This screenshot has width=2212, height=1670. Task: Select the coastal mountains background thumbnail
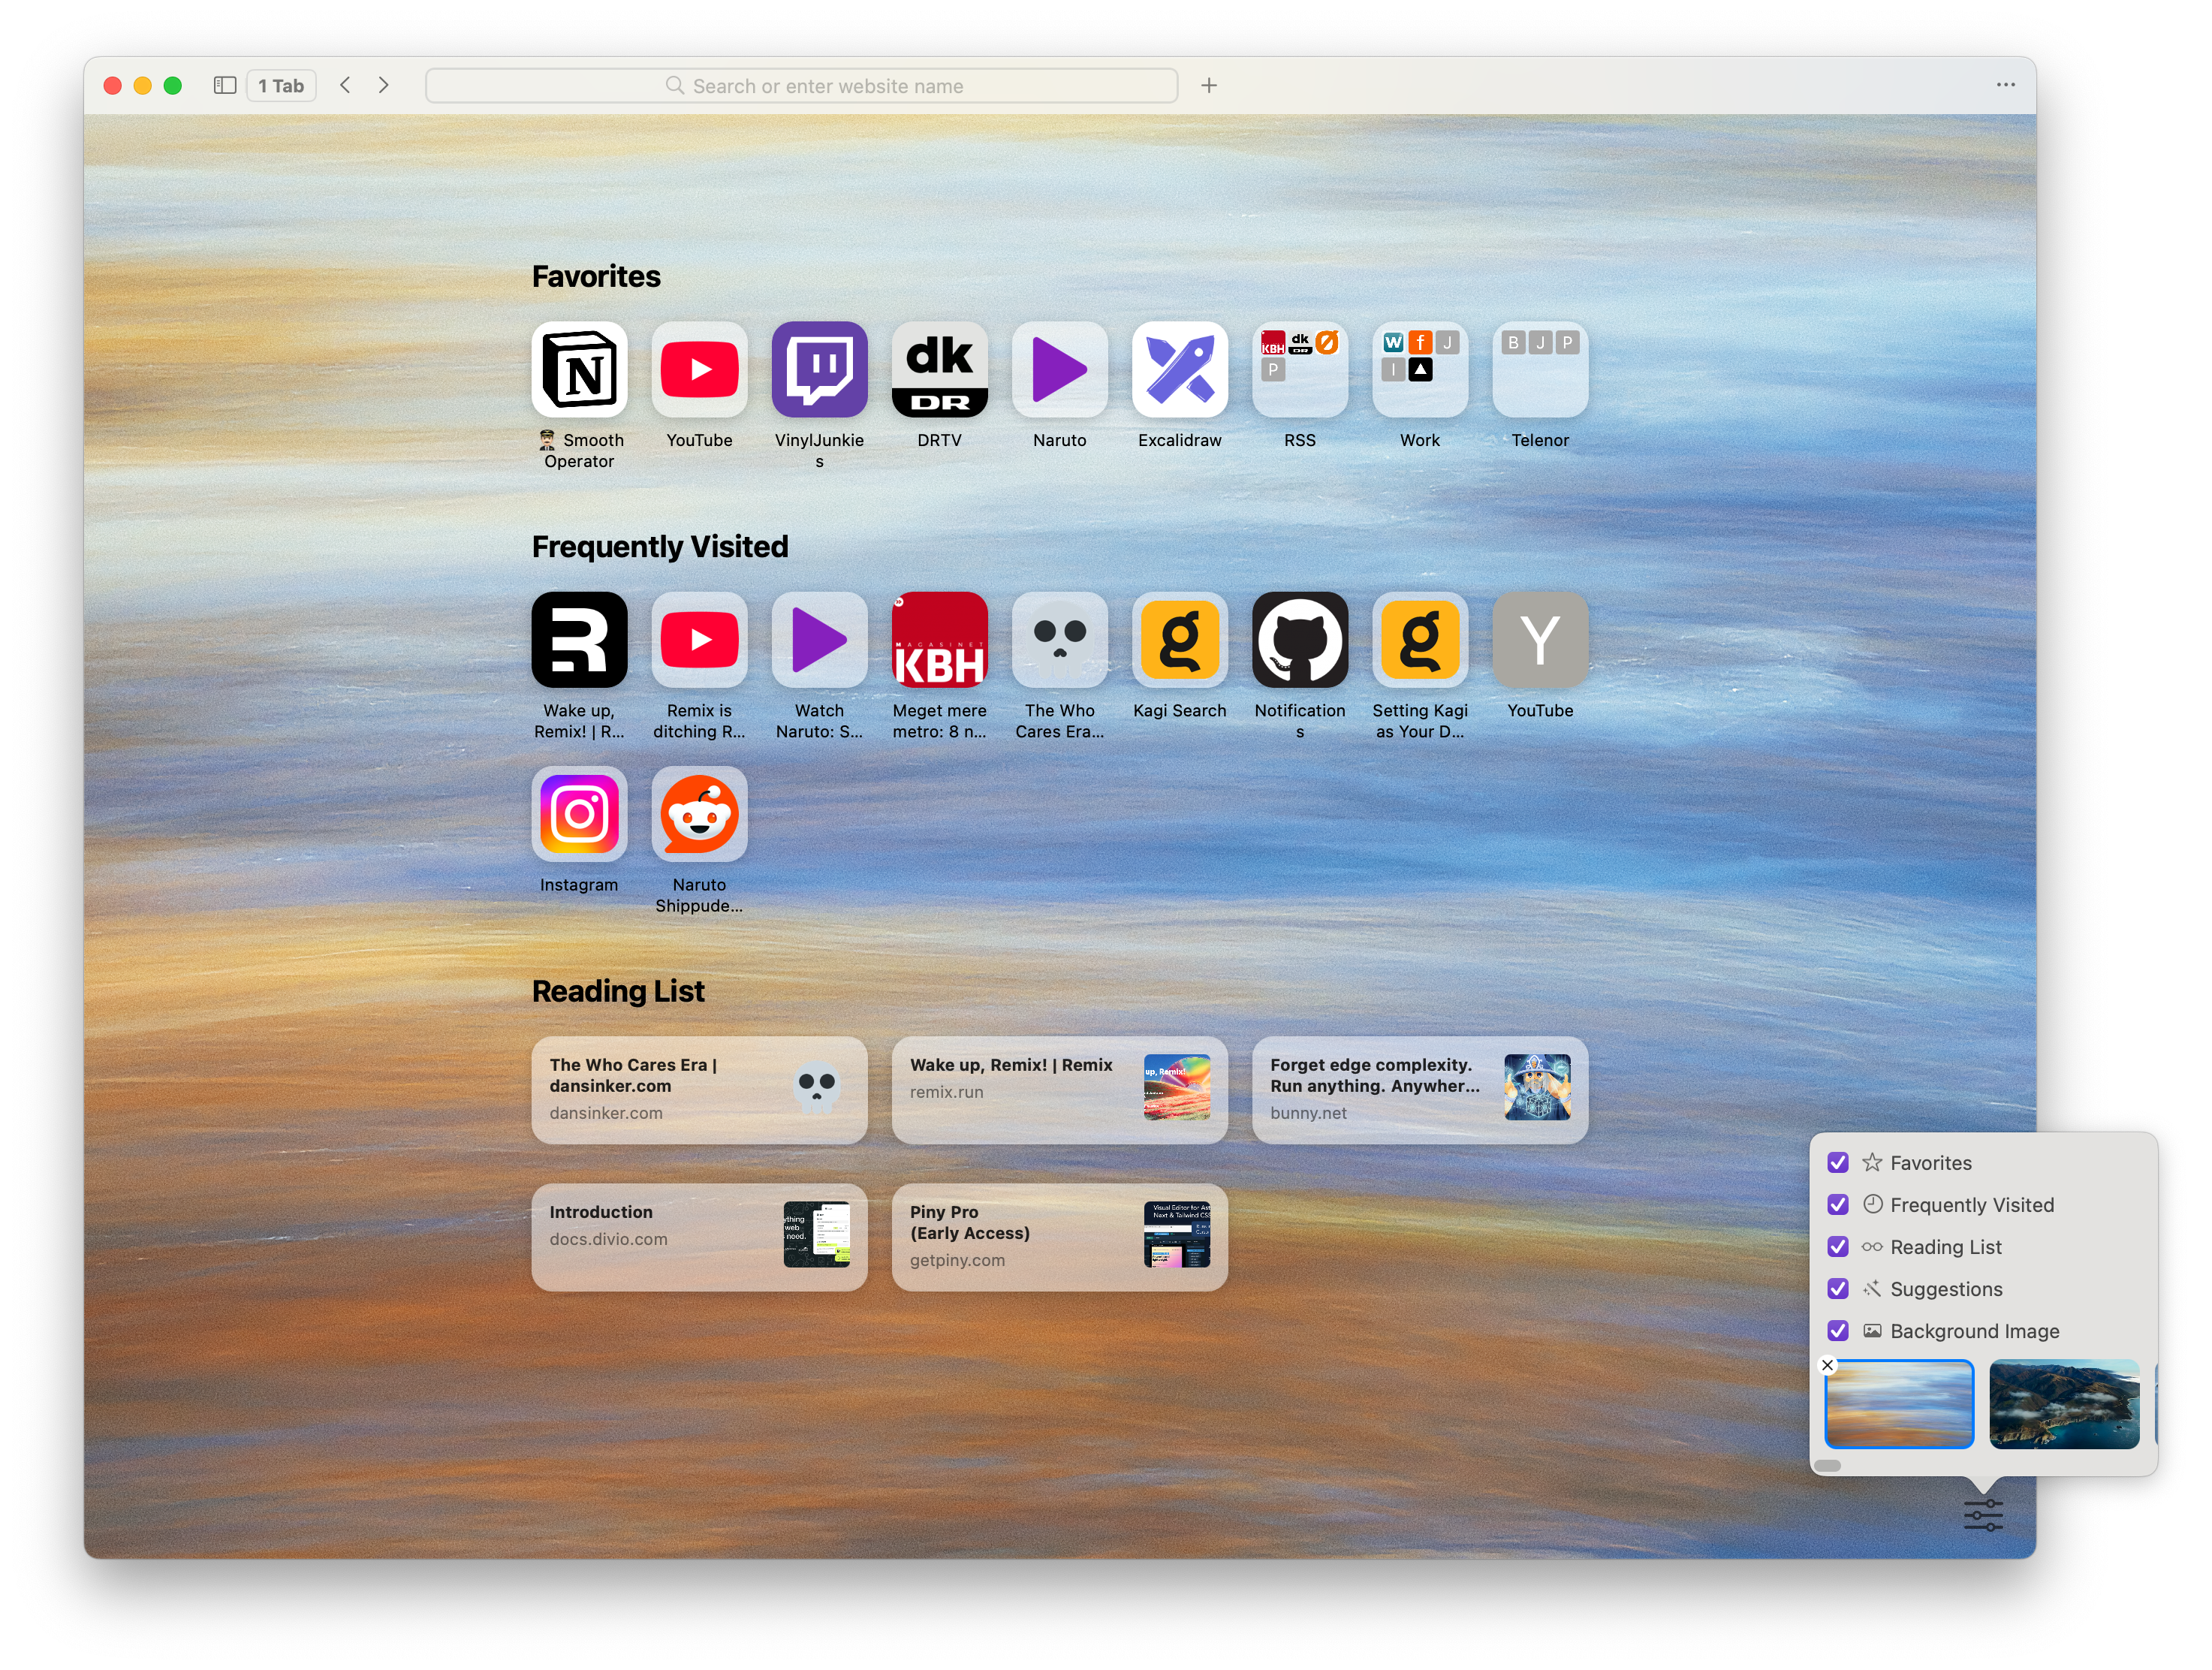pos(2064,1404)
